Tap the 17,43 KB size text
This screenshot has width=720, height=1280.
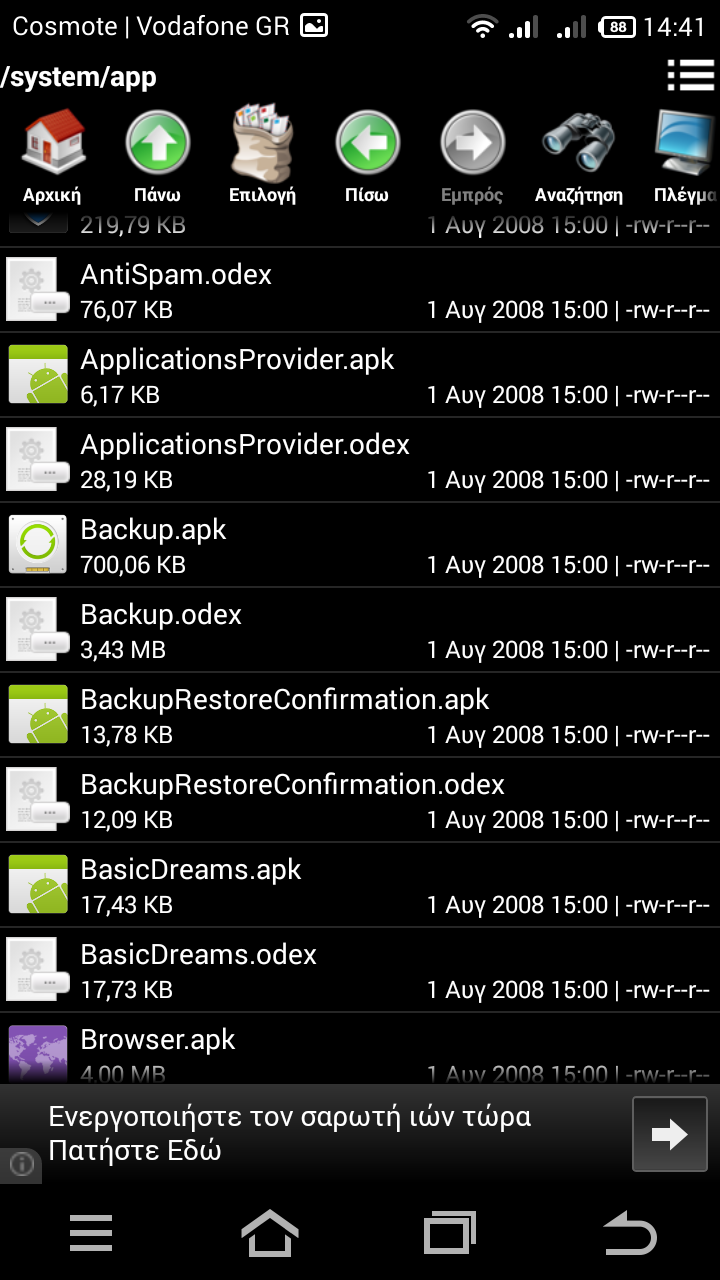click(126, 906)
